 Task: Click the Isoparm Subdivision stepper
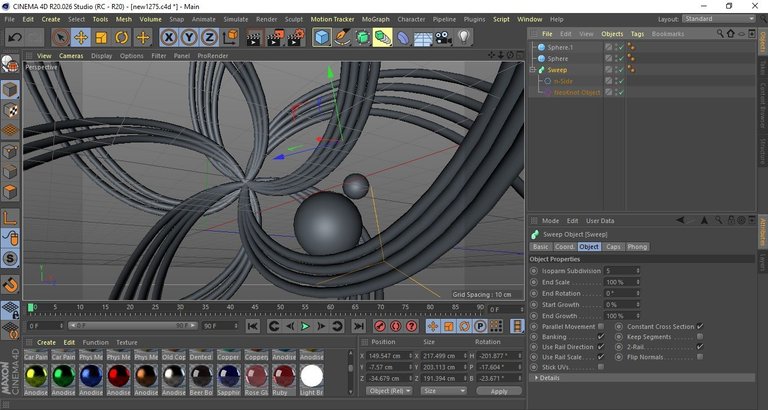pyautogui.click(x=638, y=271)
